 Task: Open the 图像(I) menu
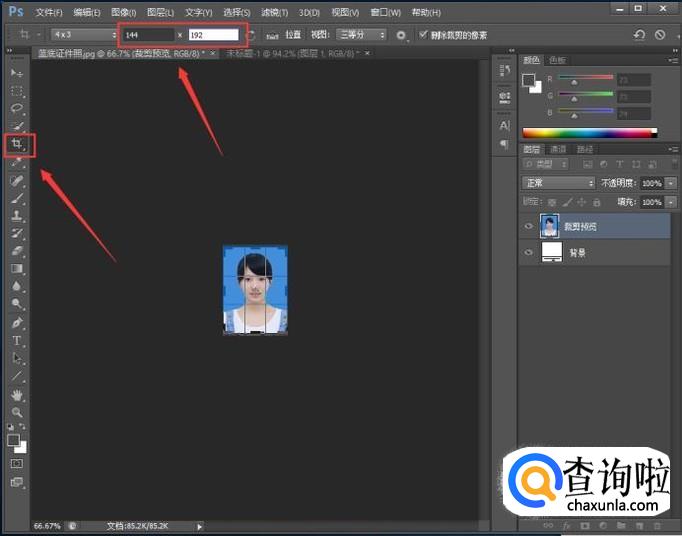click(x=123, y=12)
